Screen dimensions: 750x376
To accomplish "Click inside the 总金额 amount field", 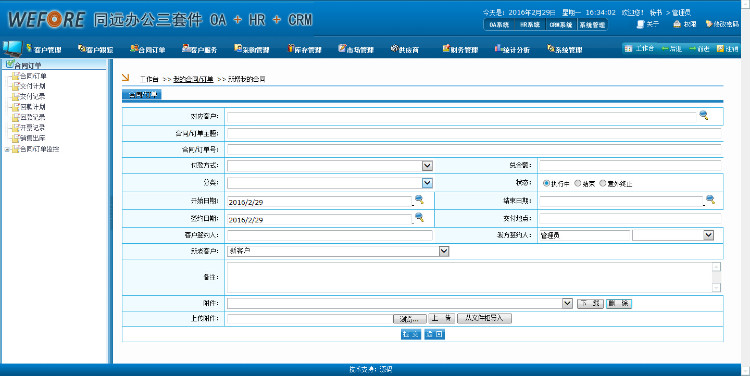I will click(630, 166).
